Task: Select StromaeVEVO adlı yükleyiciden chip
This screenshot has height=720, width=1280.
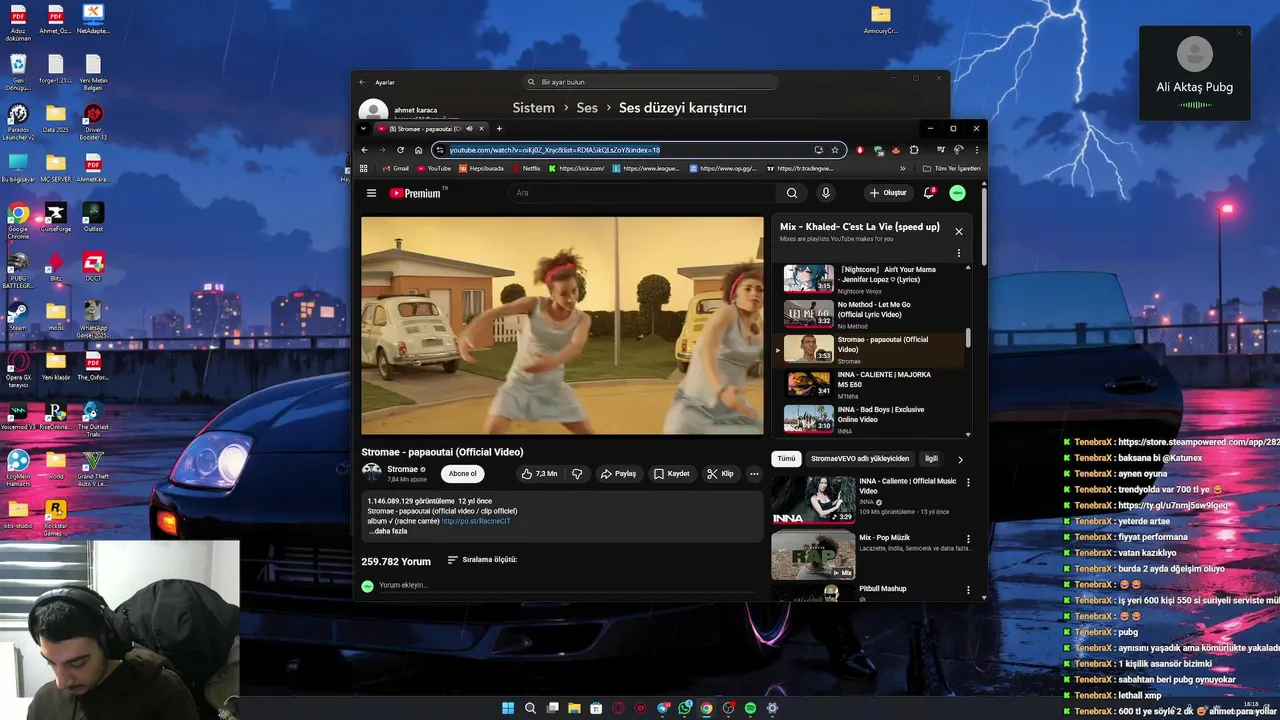Action: pyautogui.click(x=860, y=459)
